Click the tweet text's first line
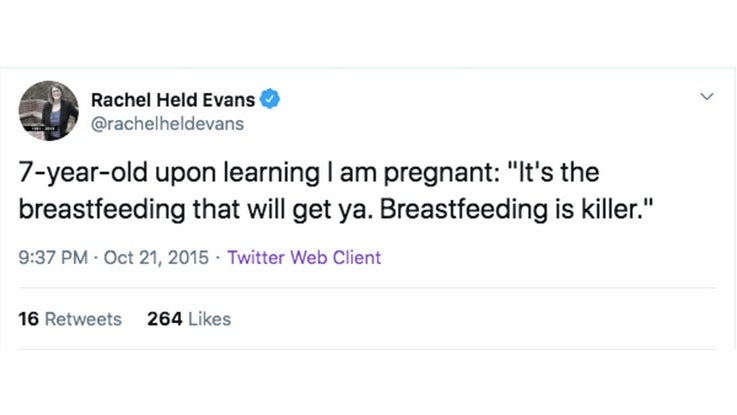737x415 pixels. click(x=309, y=173)
